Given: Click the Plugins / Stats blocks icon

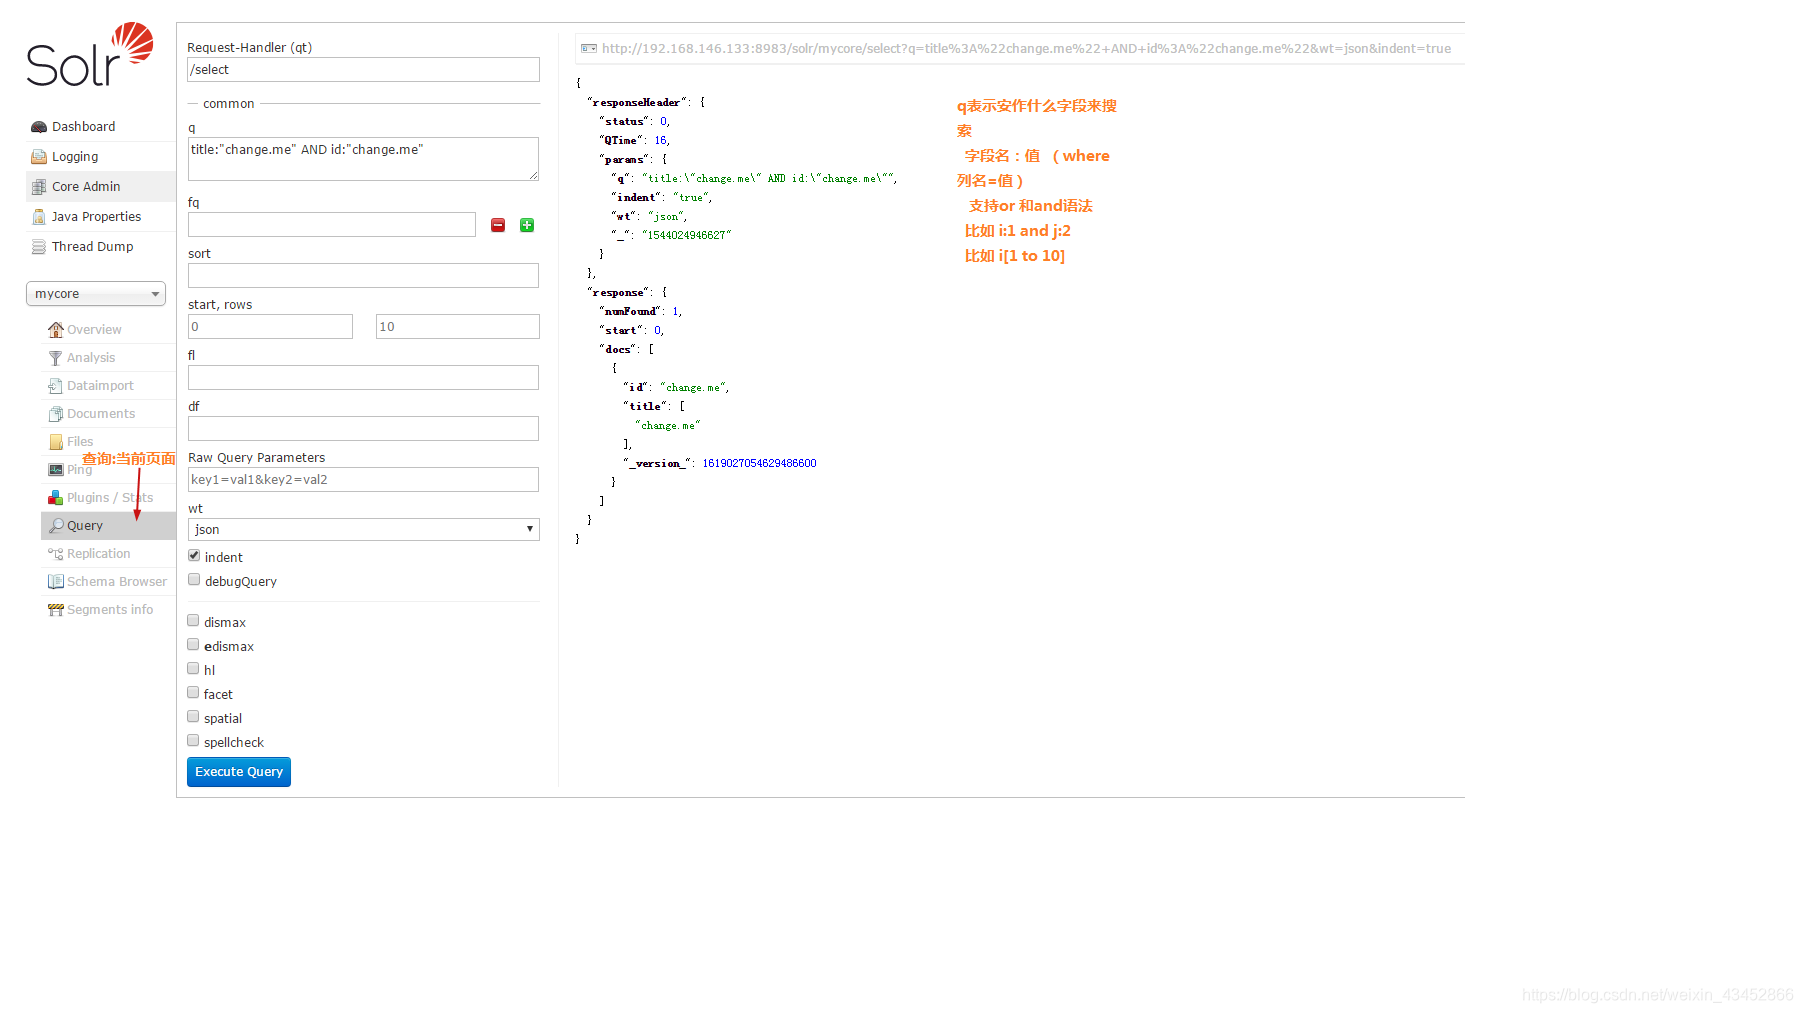Looking at the screenshot, I should pos(56,498).
